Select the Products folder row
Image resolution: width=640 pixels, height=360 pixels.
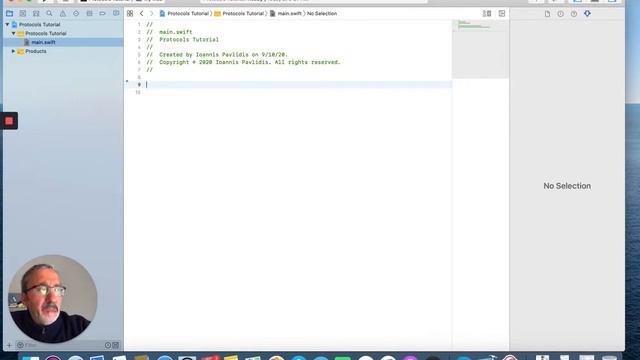point(63,51)
